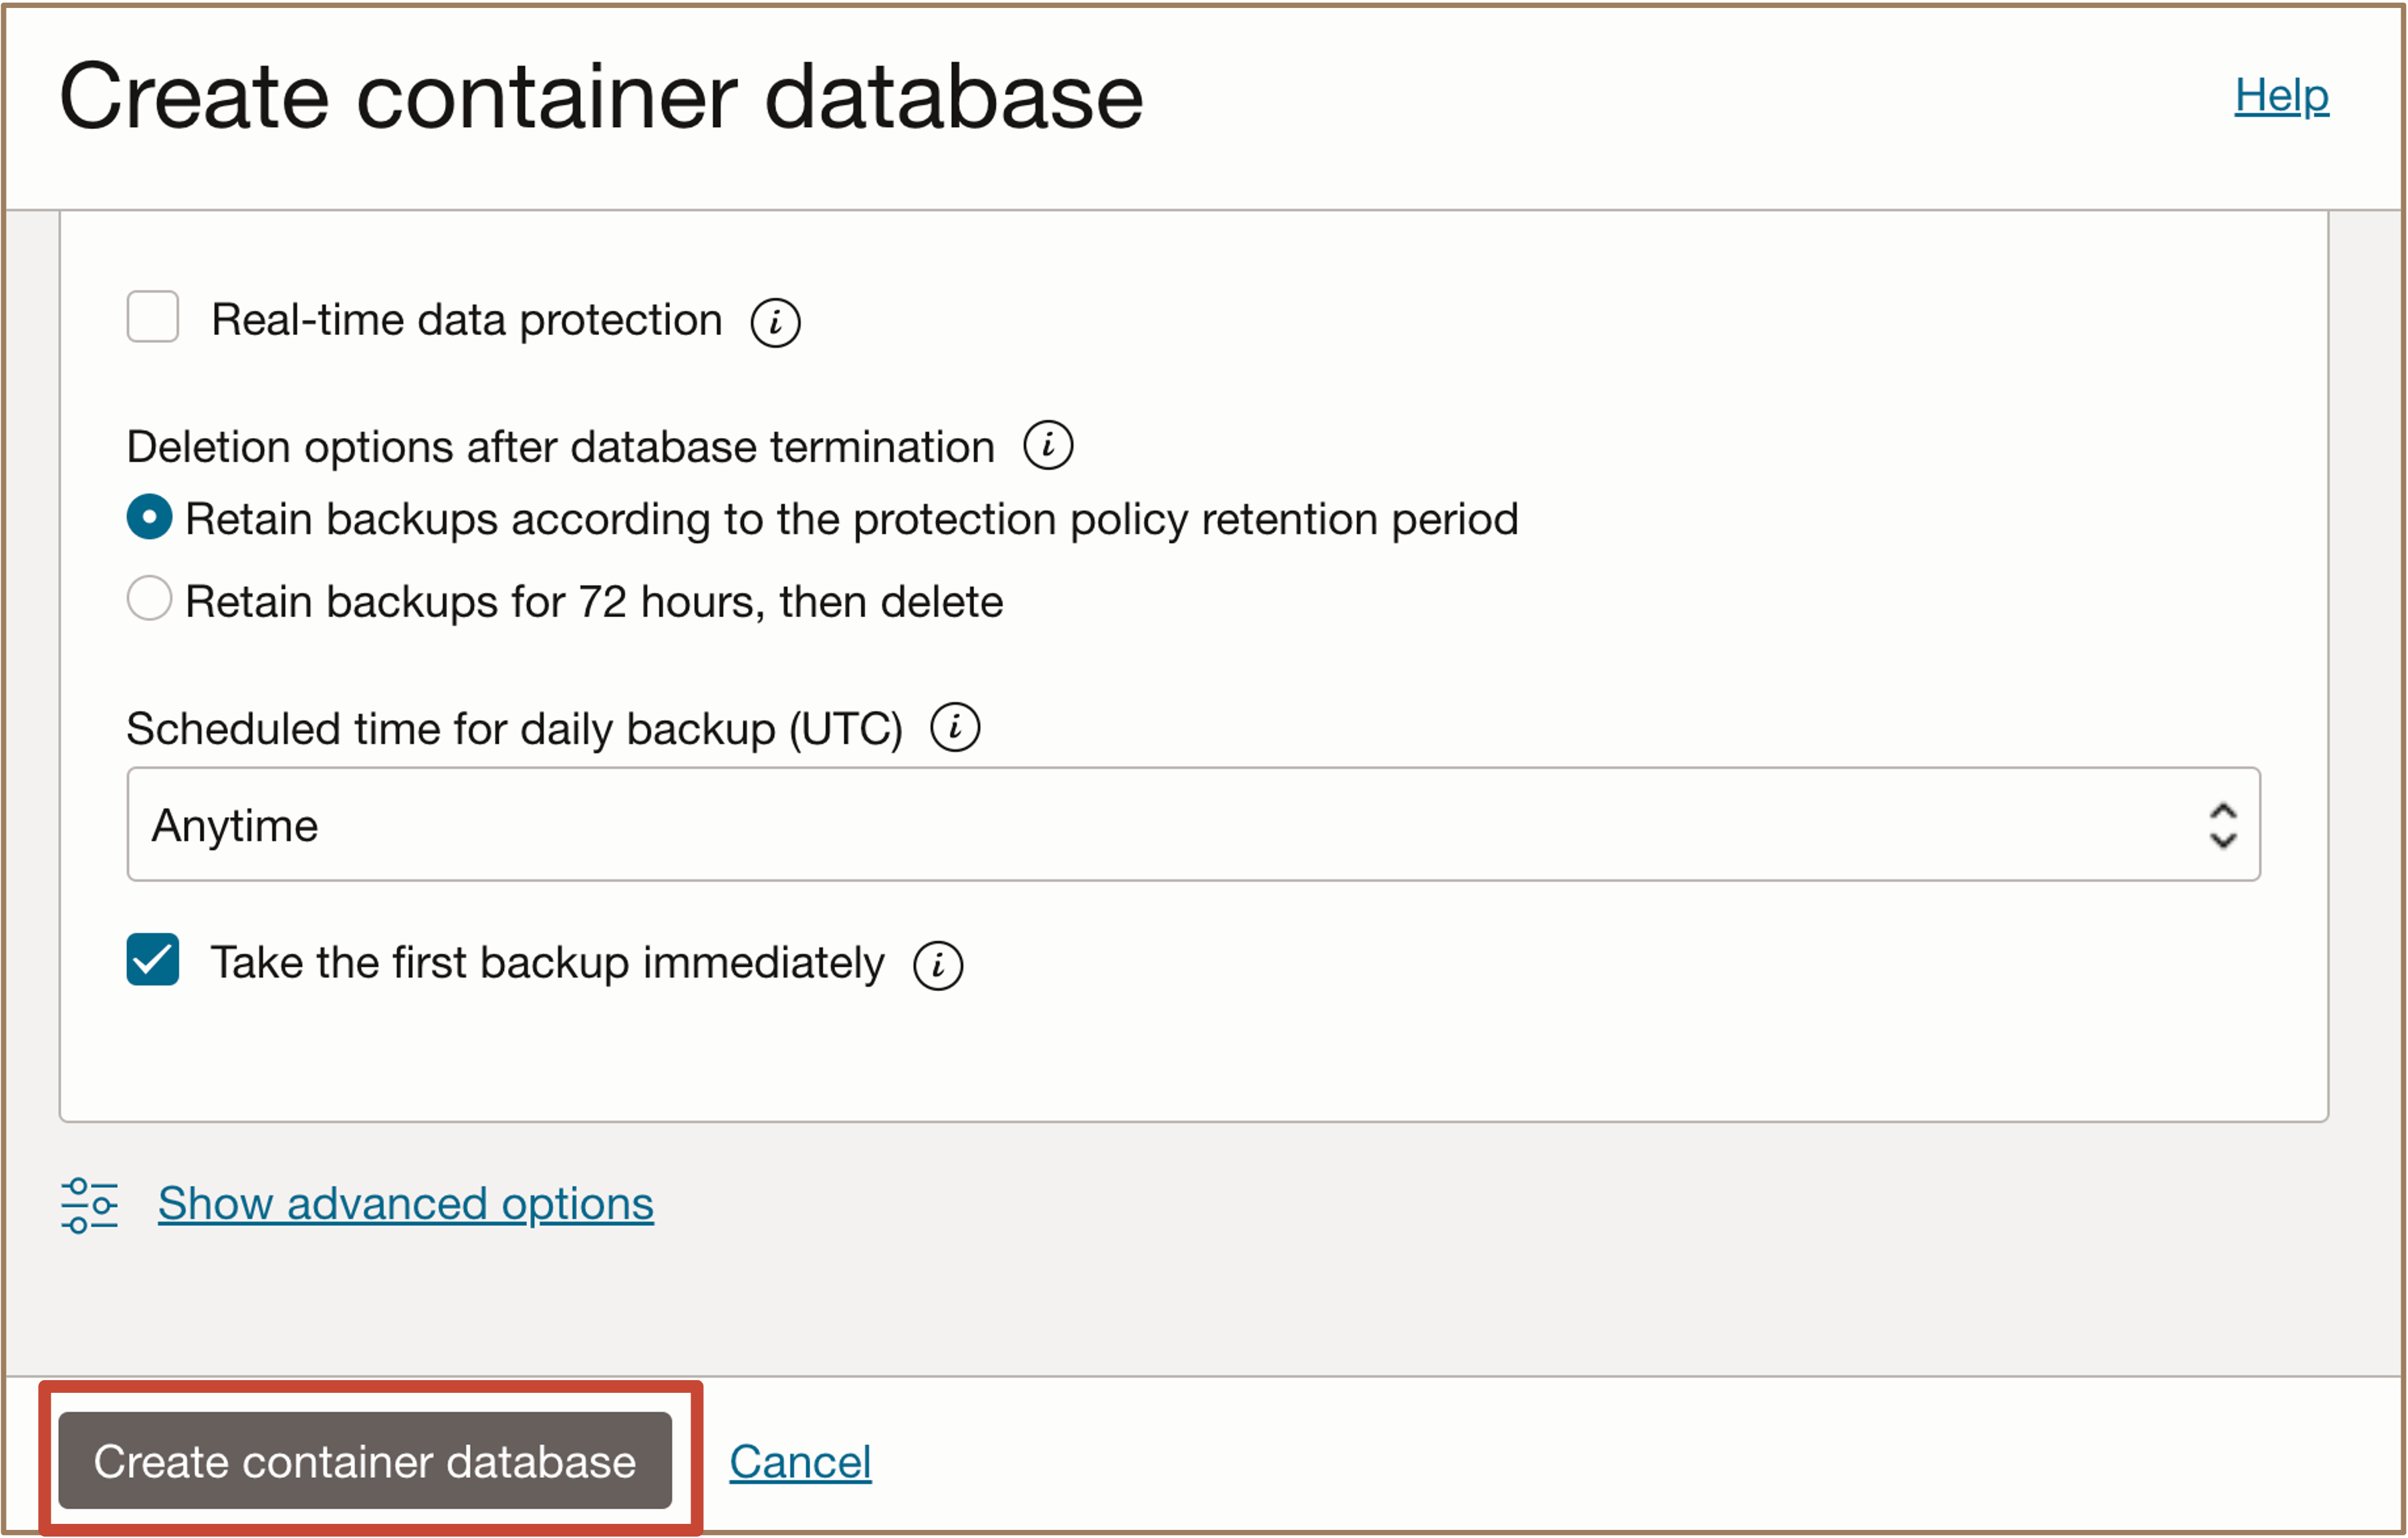
Task: Click the Retain backups according to protection policy text
Action: 851,519
